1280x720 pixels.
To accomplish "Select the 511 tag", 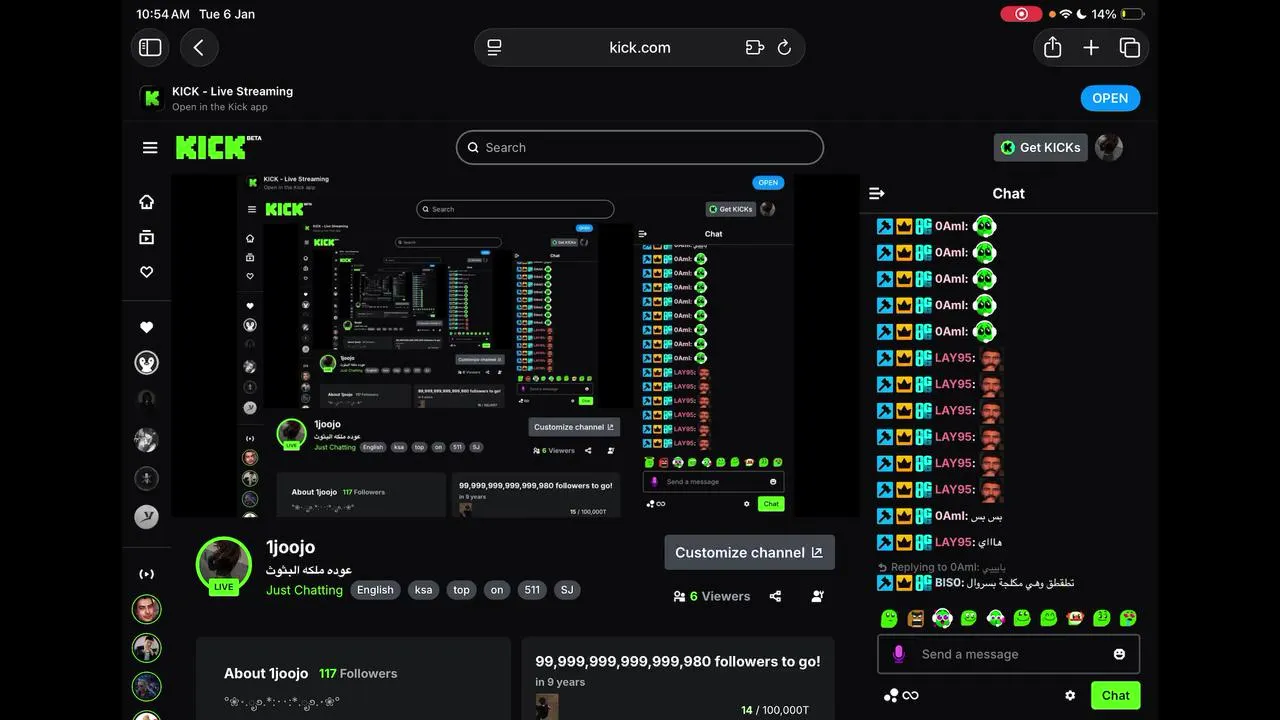I will (532, 590).
